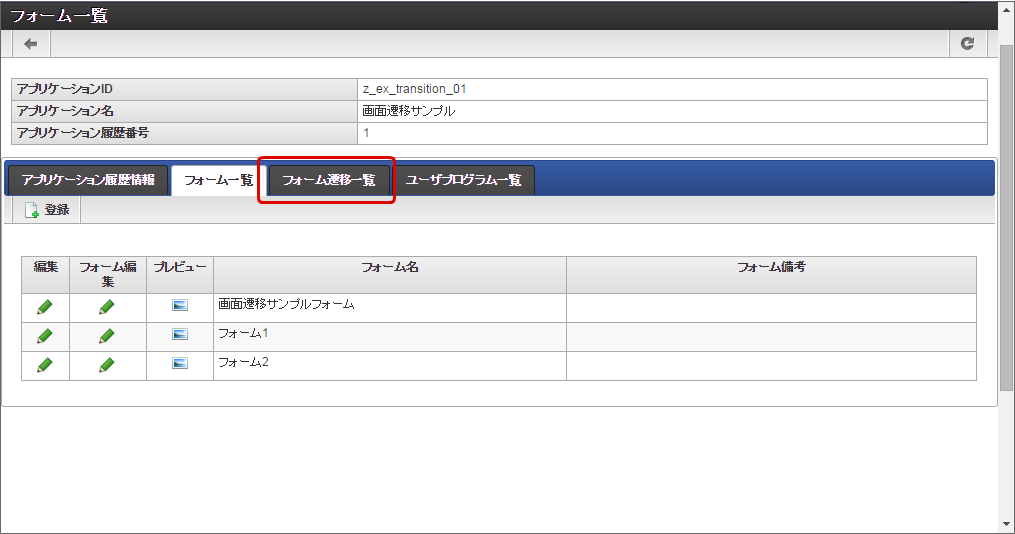Click フォーム編集 pencil for 画面遷移サンプルフォーム
The height and width of the screenshot is (534, 1015).
point(107,307)
